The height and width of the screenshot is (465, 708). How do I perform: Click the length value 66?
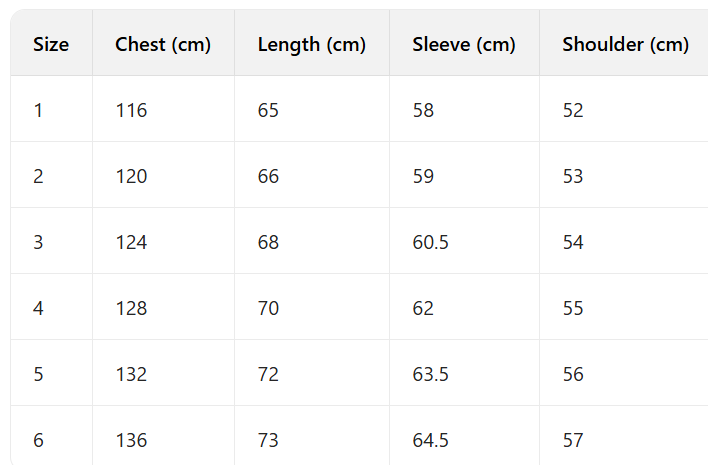coord(268,176)
